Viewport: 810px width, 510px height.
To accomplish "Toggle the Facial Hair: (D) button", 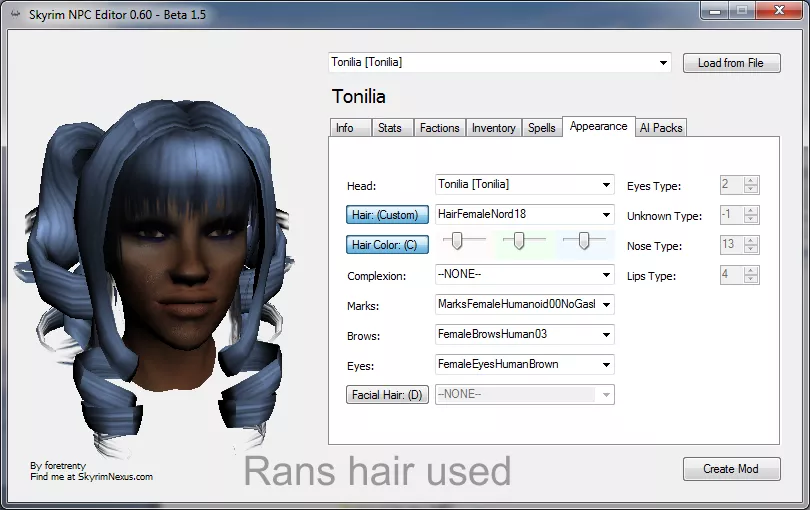I will tap(387, 395).
